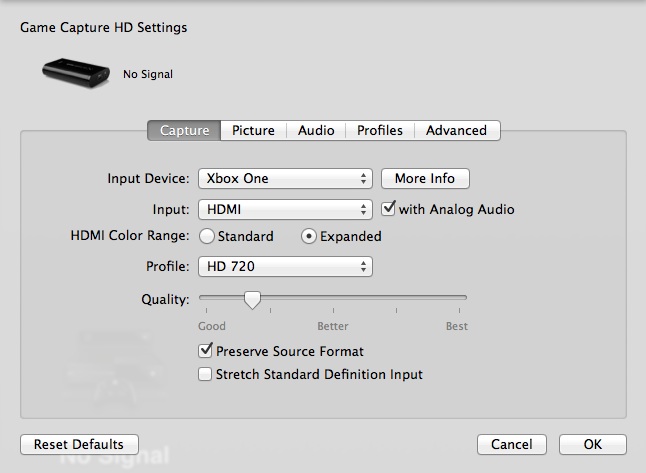
Task: Select the Capture tab
Action: tap(185, 130)
